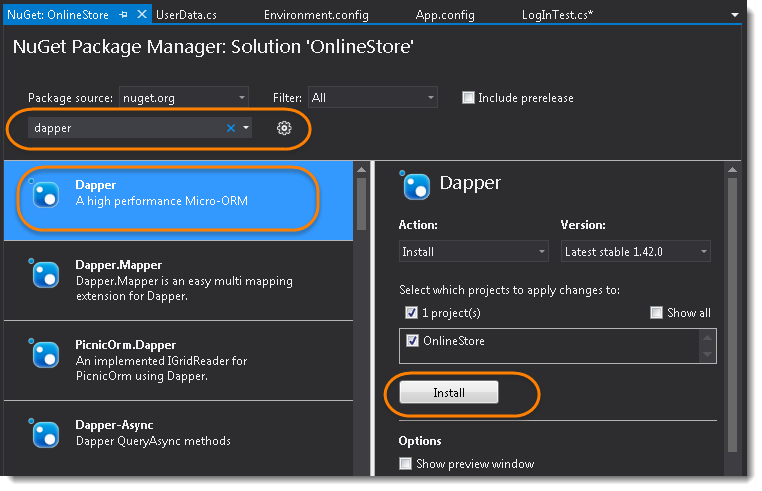
Task: Click the Dapper package icon in list
Action: 45,193
